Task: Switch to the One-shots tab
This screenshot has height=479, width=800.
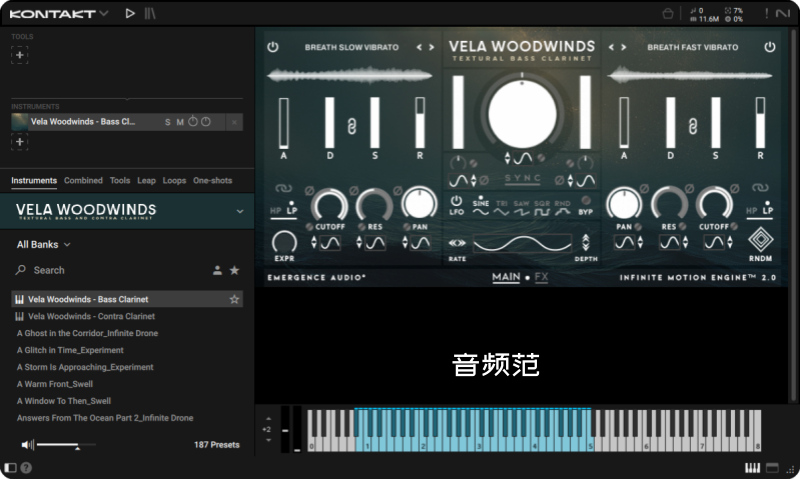Action: coord(212,181)
